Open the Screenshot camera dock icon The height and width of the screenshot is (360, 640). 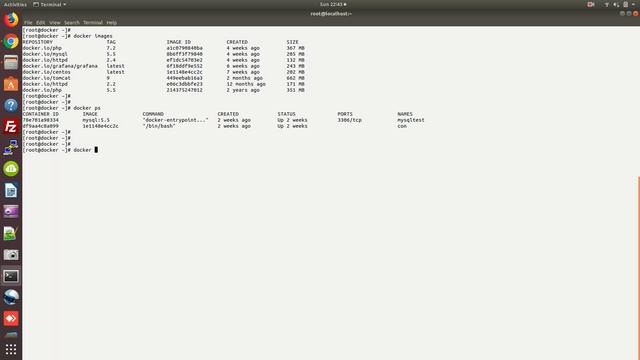coord(11,255)
